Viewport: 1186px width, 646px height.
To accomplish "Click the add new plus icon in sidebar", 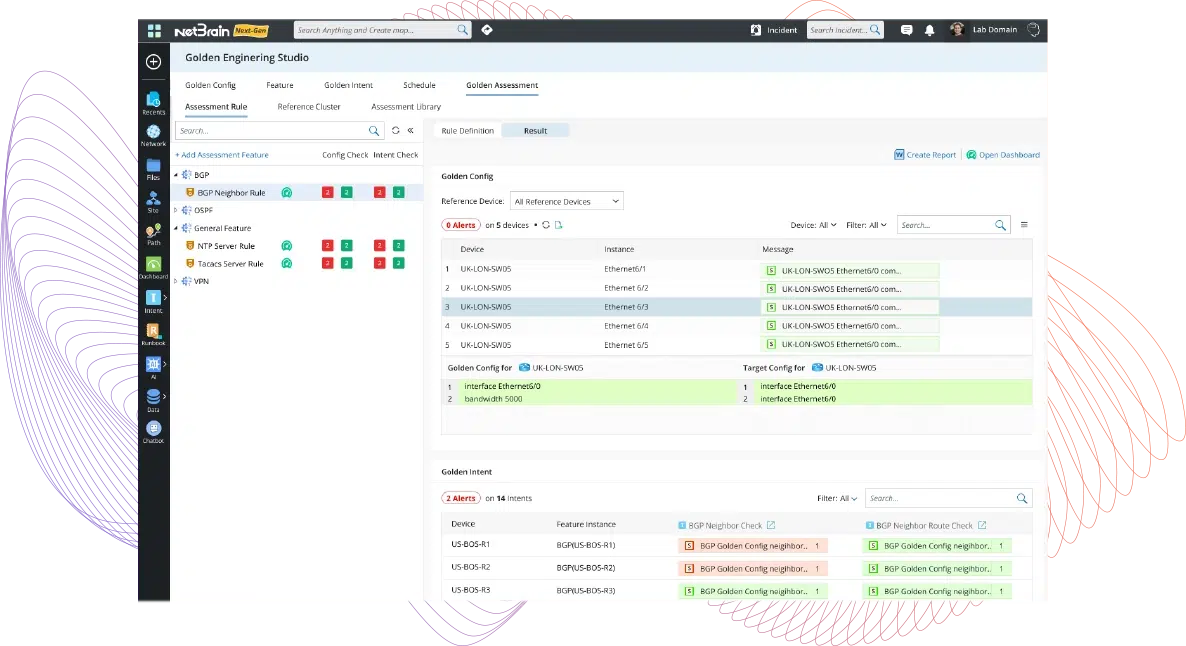I will coord(154,62).
